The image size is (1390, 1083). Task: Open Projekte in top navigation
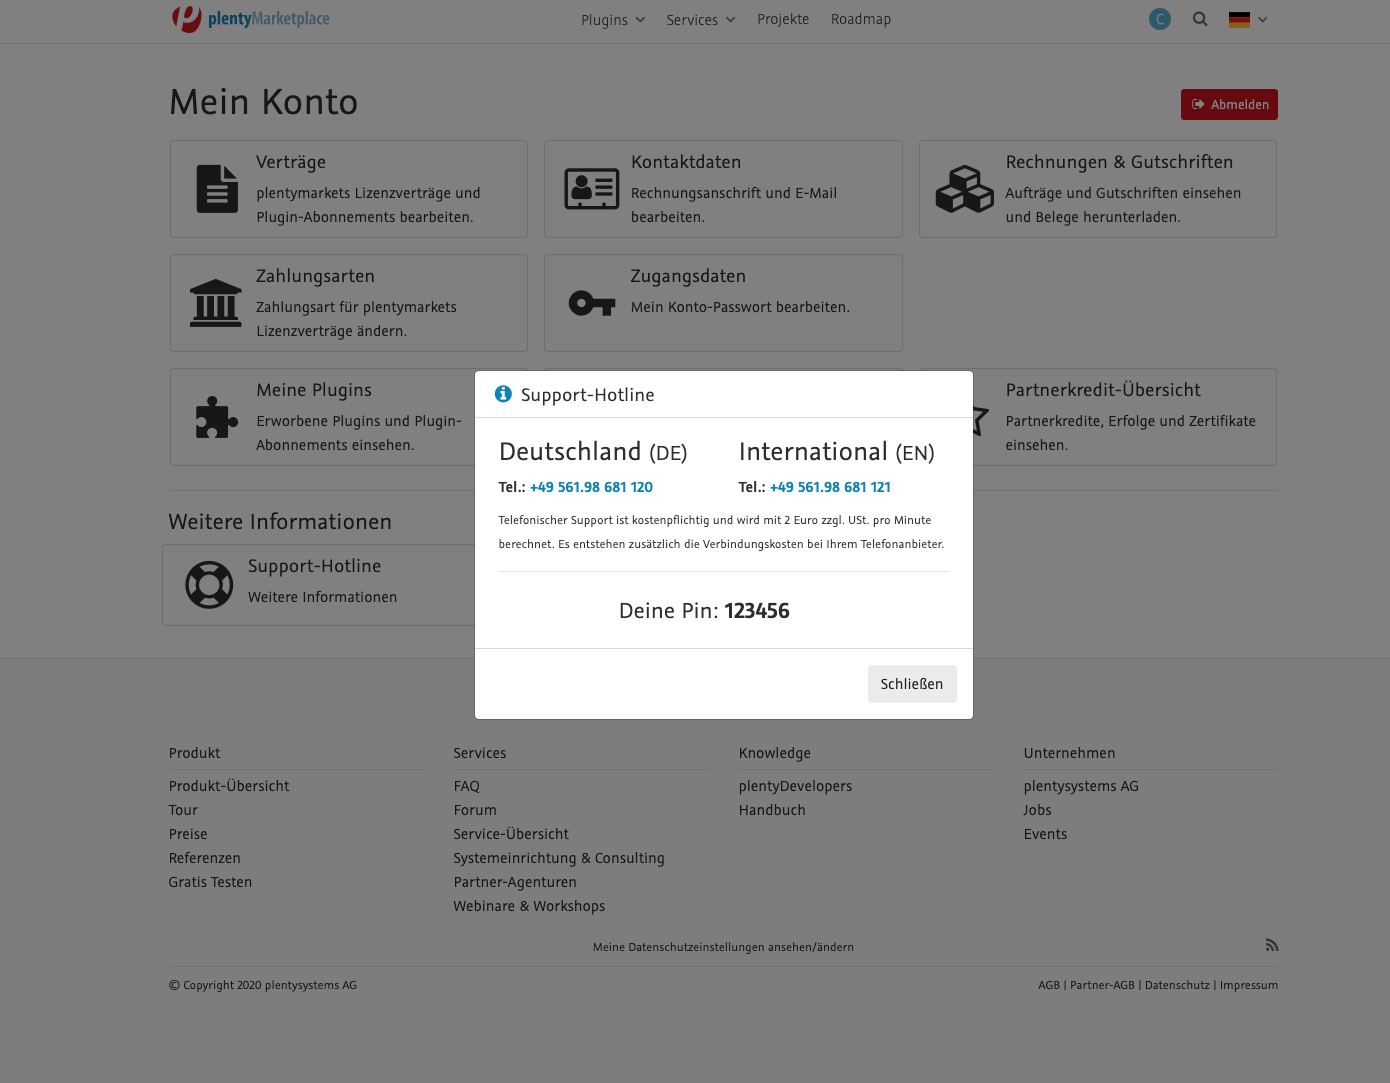(x=783, y=19)
